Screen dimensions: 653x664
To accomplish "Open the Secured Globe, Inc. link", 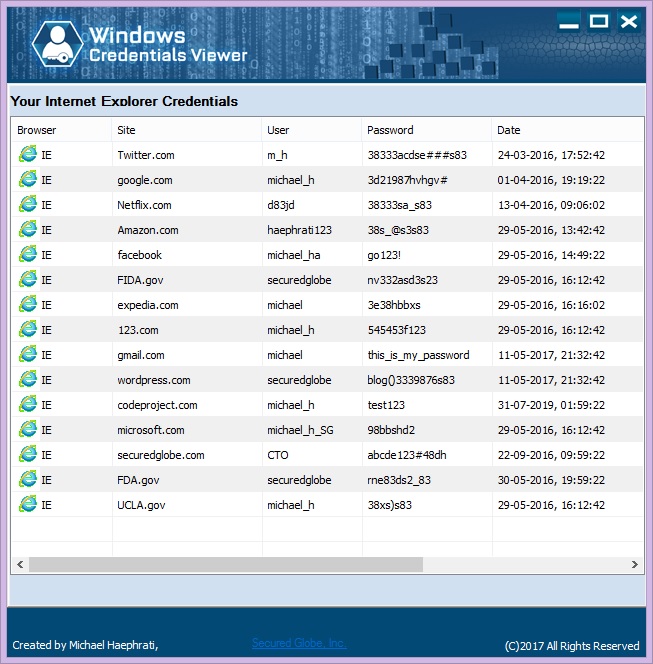I will (299, 643).
